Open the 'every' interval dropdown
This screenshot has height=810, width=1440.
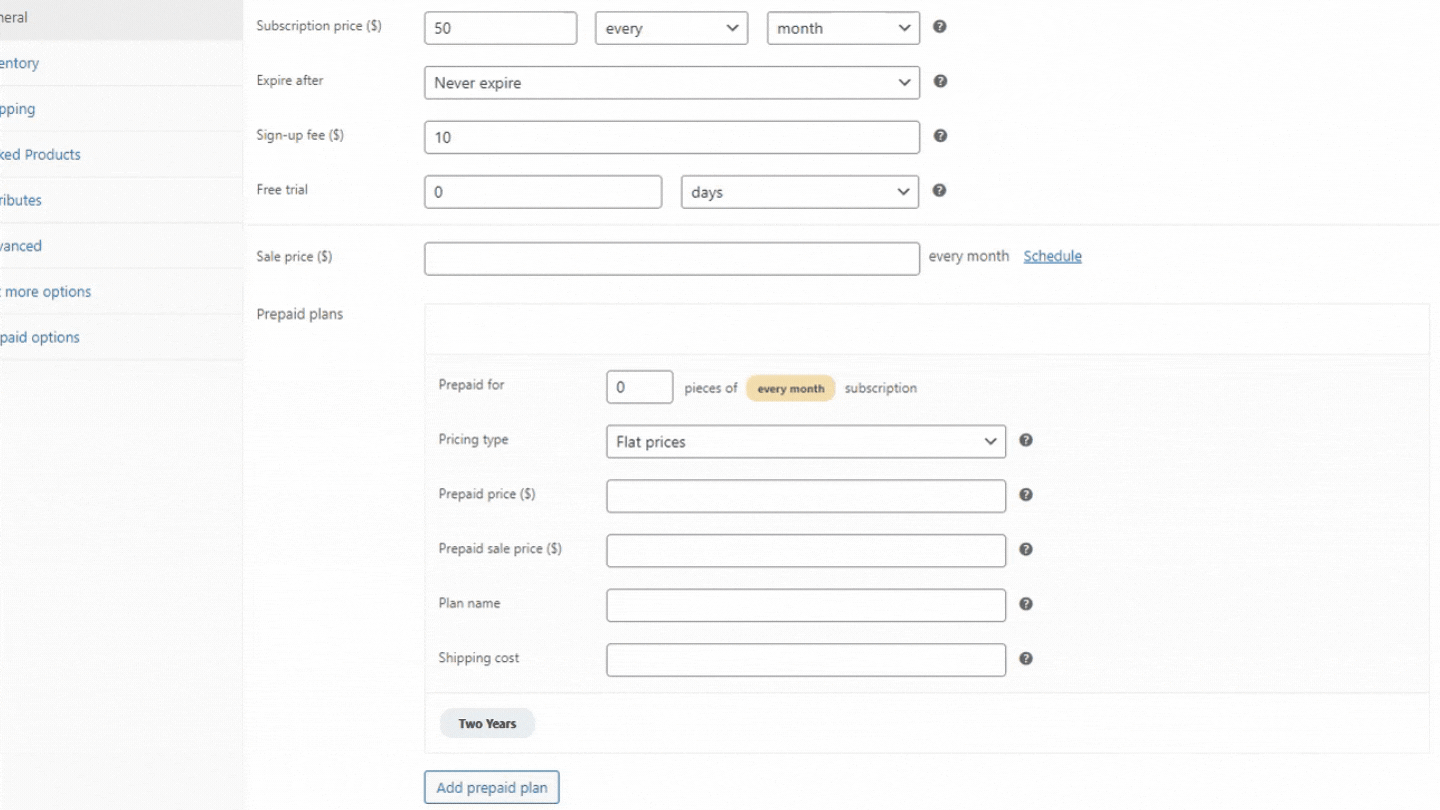click(671, 28)
